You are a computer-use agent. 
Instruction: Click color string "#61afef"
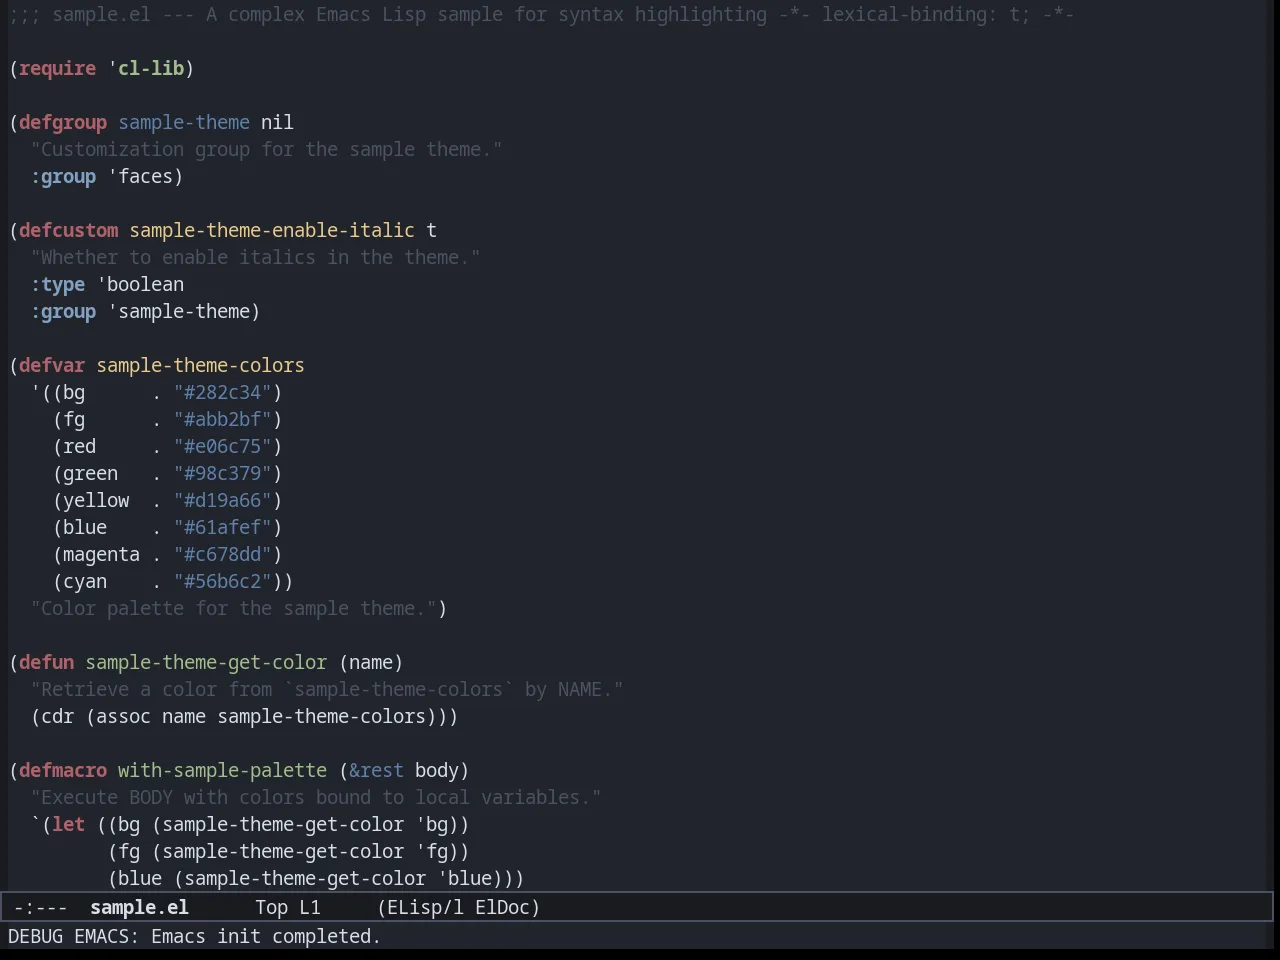pyautogui.click(x=222, y=527)
